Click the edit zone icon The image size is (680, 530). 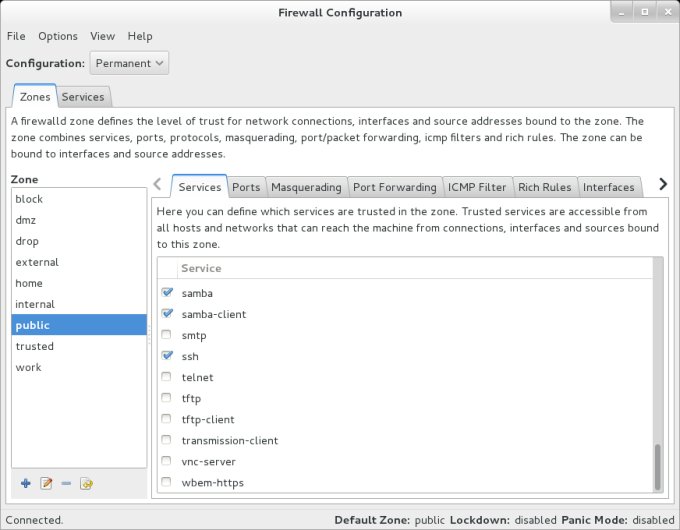coord(46,484)
